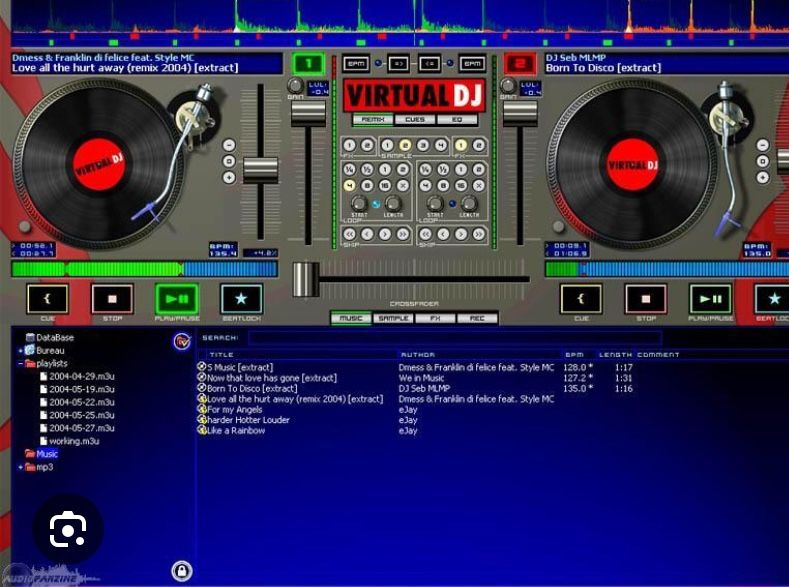Screen dimensions: 789x587
Task: Click the browser lock icon
Action: 182,571
